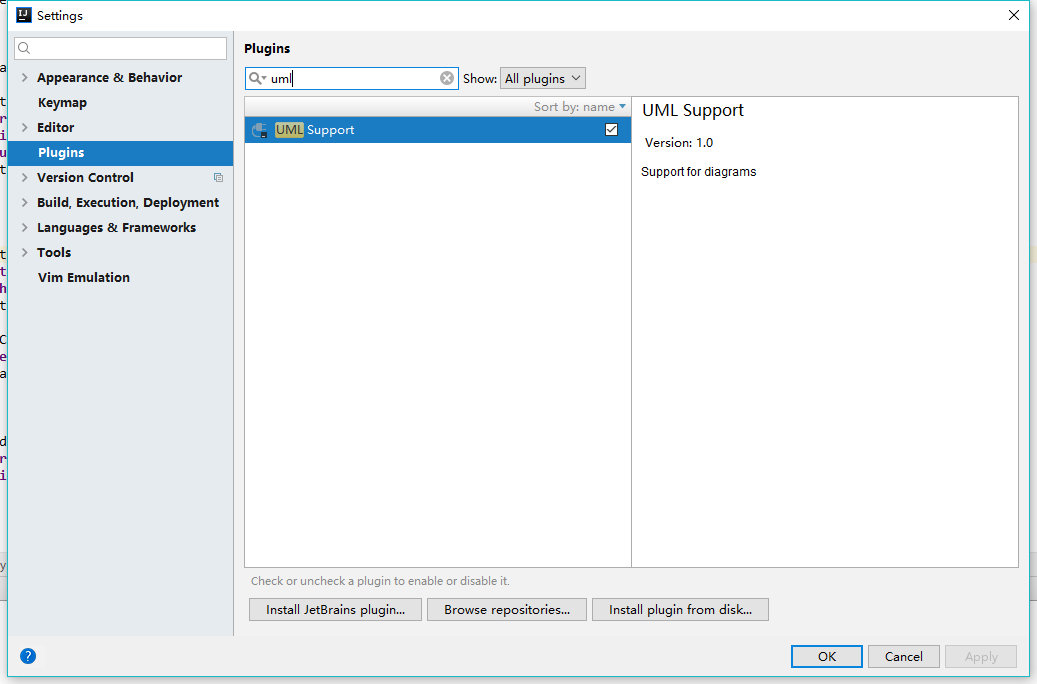Open Vim Emulation settings
The width and height of the screenshot is (1037, 684).
coord(84,277)
